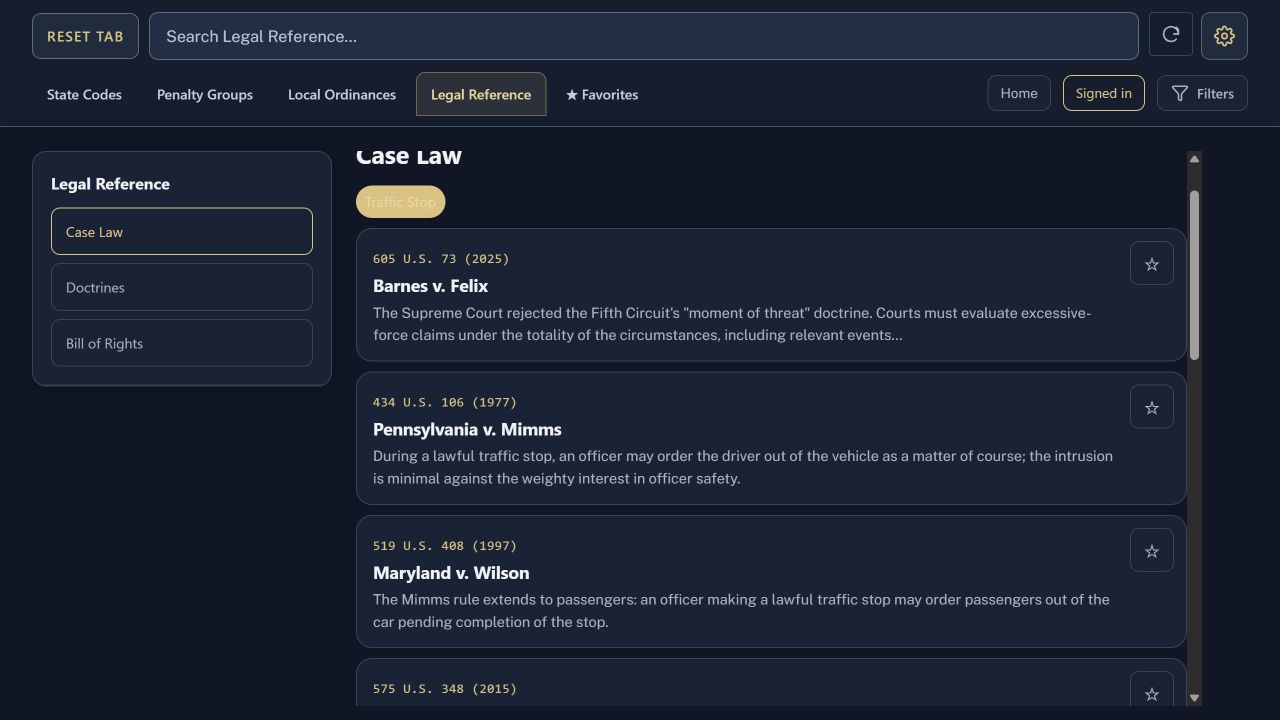Favorite the Pennsylvania v. Mimms case
1280x720 pixels.
click(1152, 407)
